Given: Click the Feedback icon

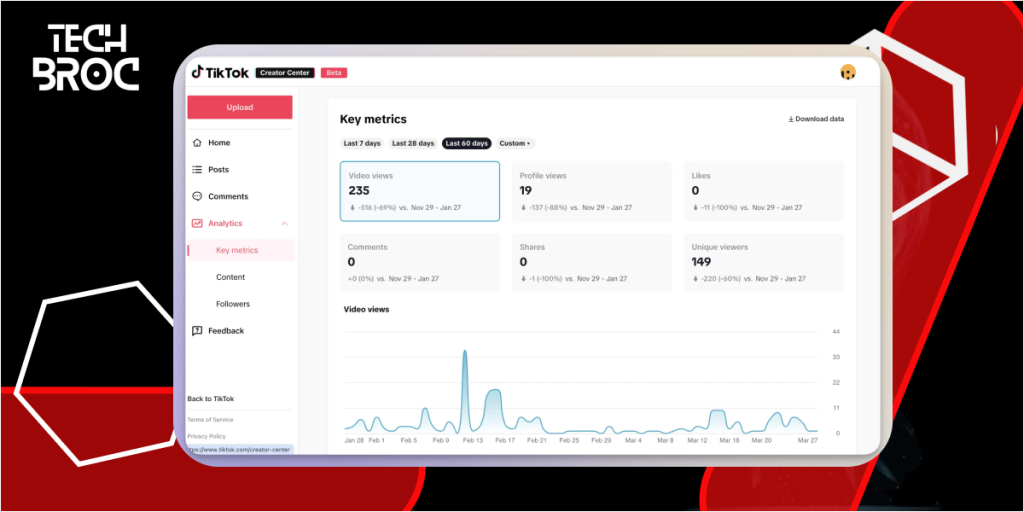Looking at the screenshot, I should [x=197, y=330].
